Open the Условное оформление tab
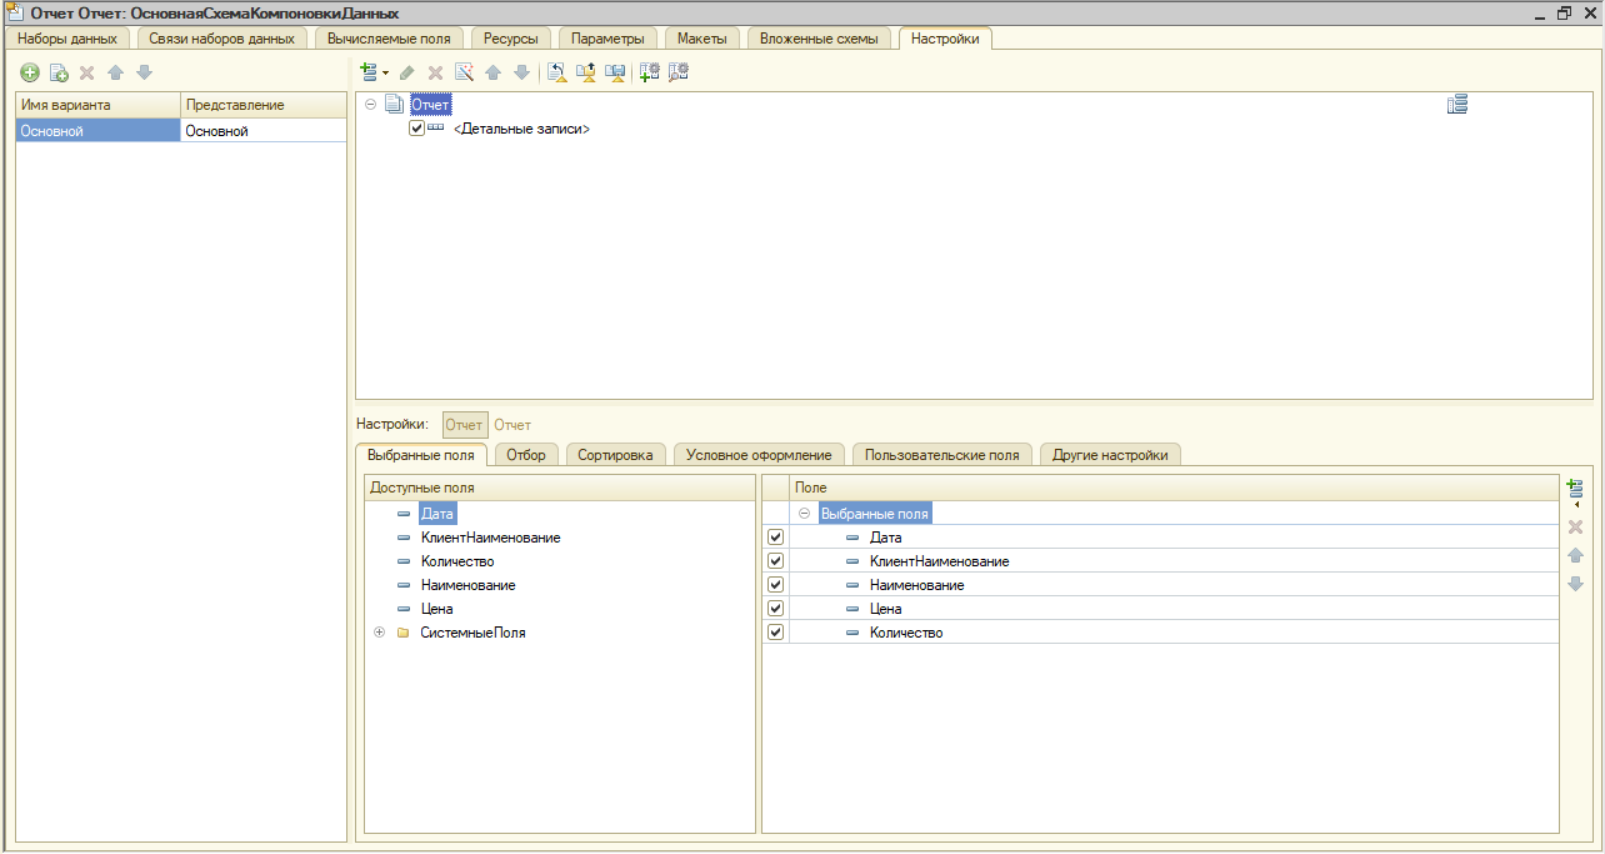This screenshot has width=1605, height=854. tap(759, 455)
